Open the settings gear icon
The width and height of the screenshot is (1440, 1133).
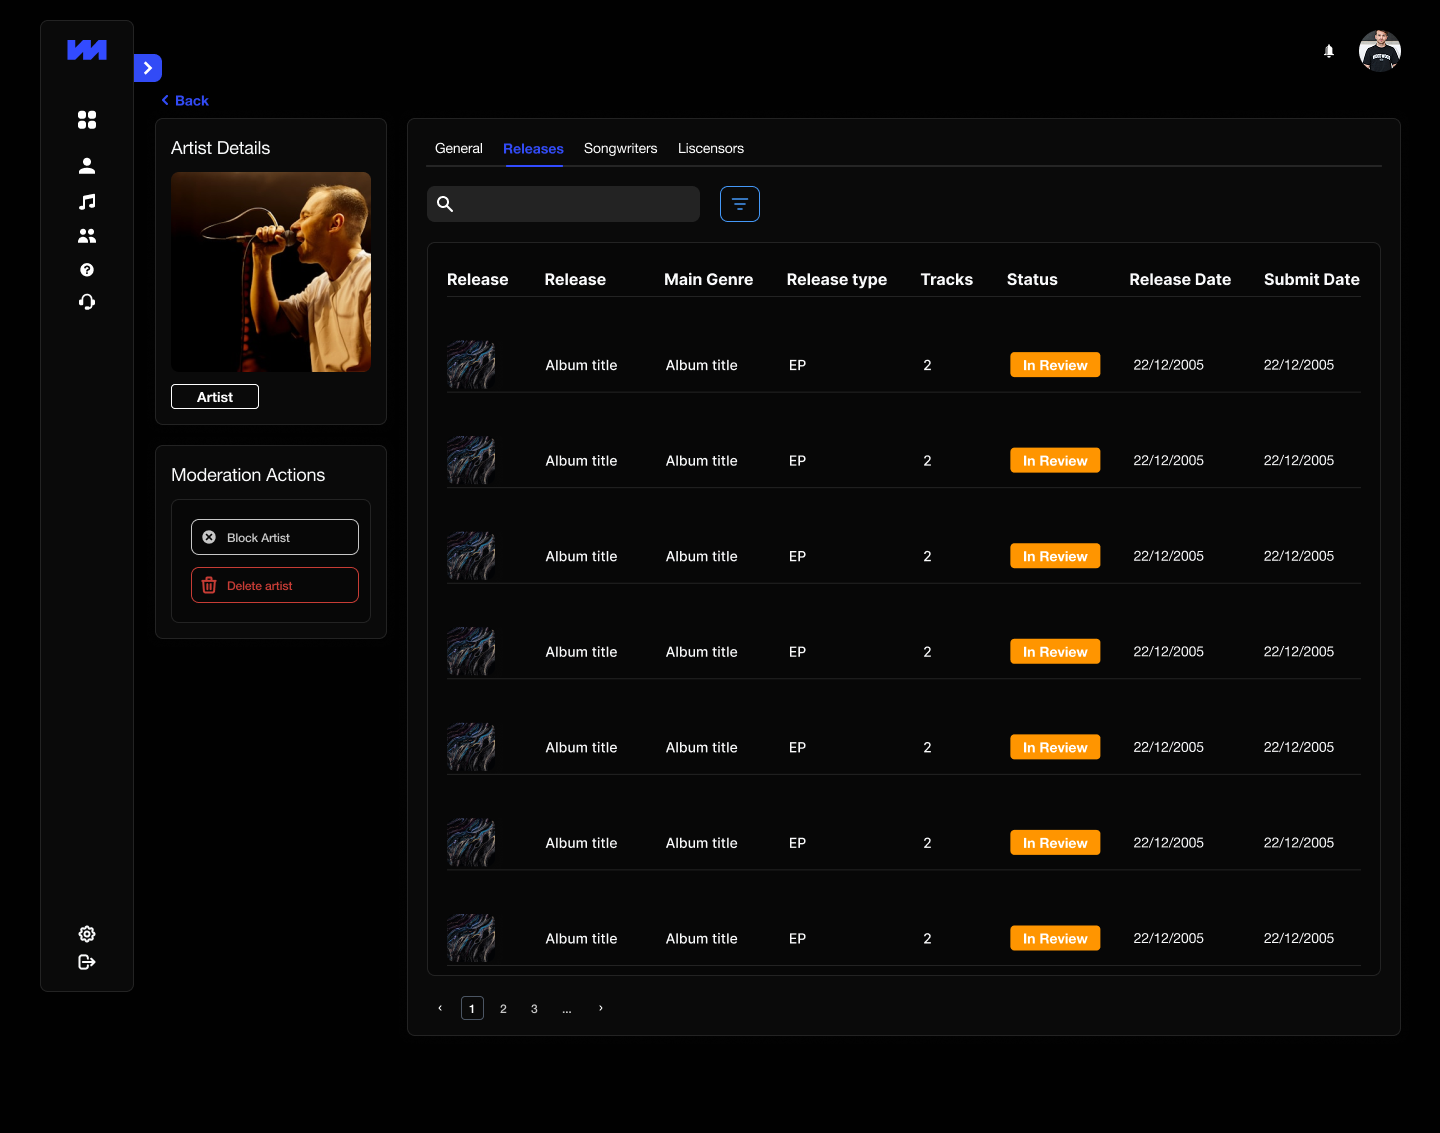(87, 934)
